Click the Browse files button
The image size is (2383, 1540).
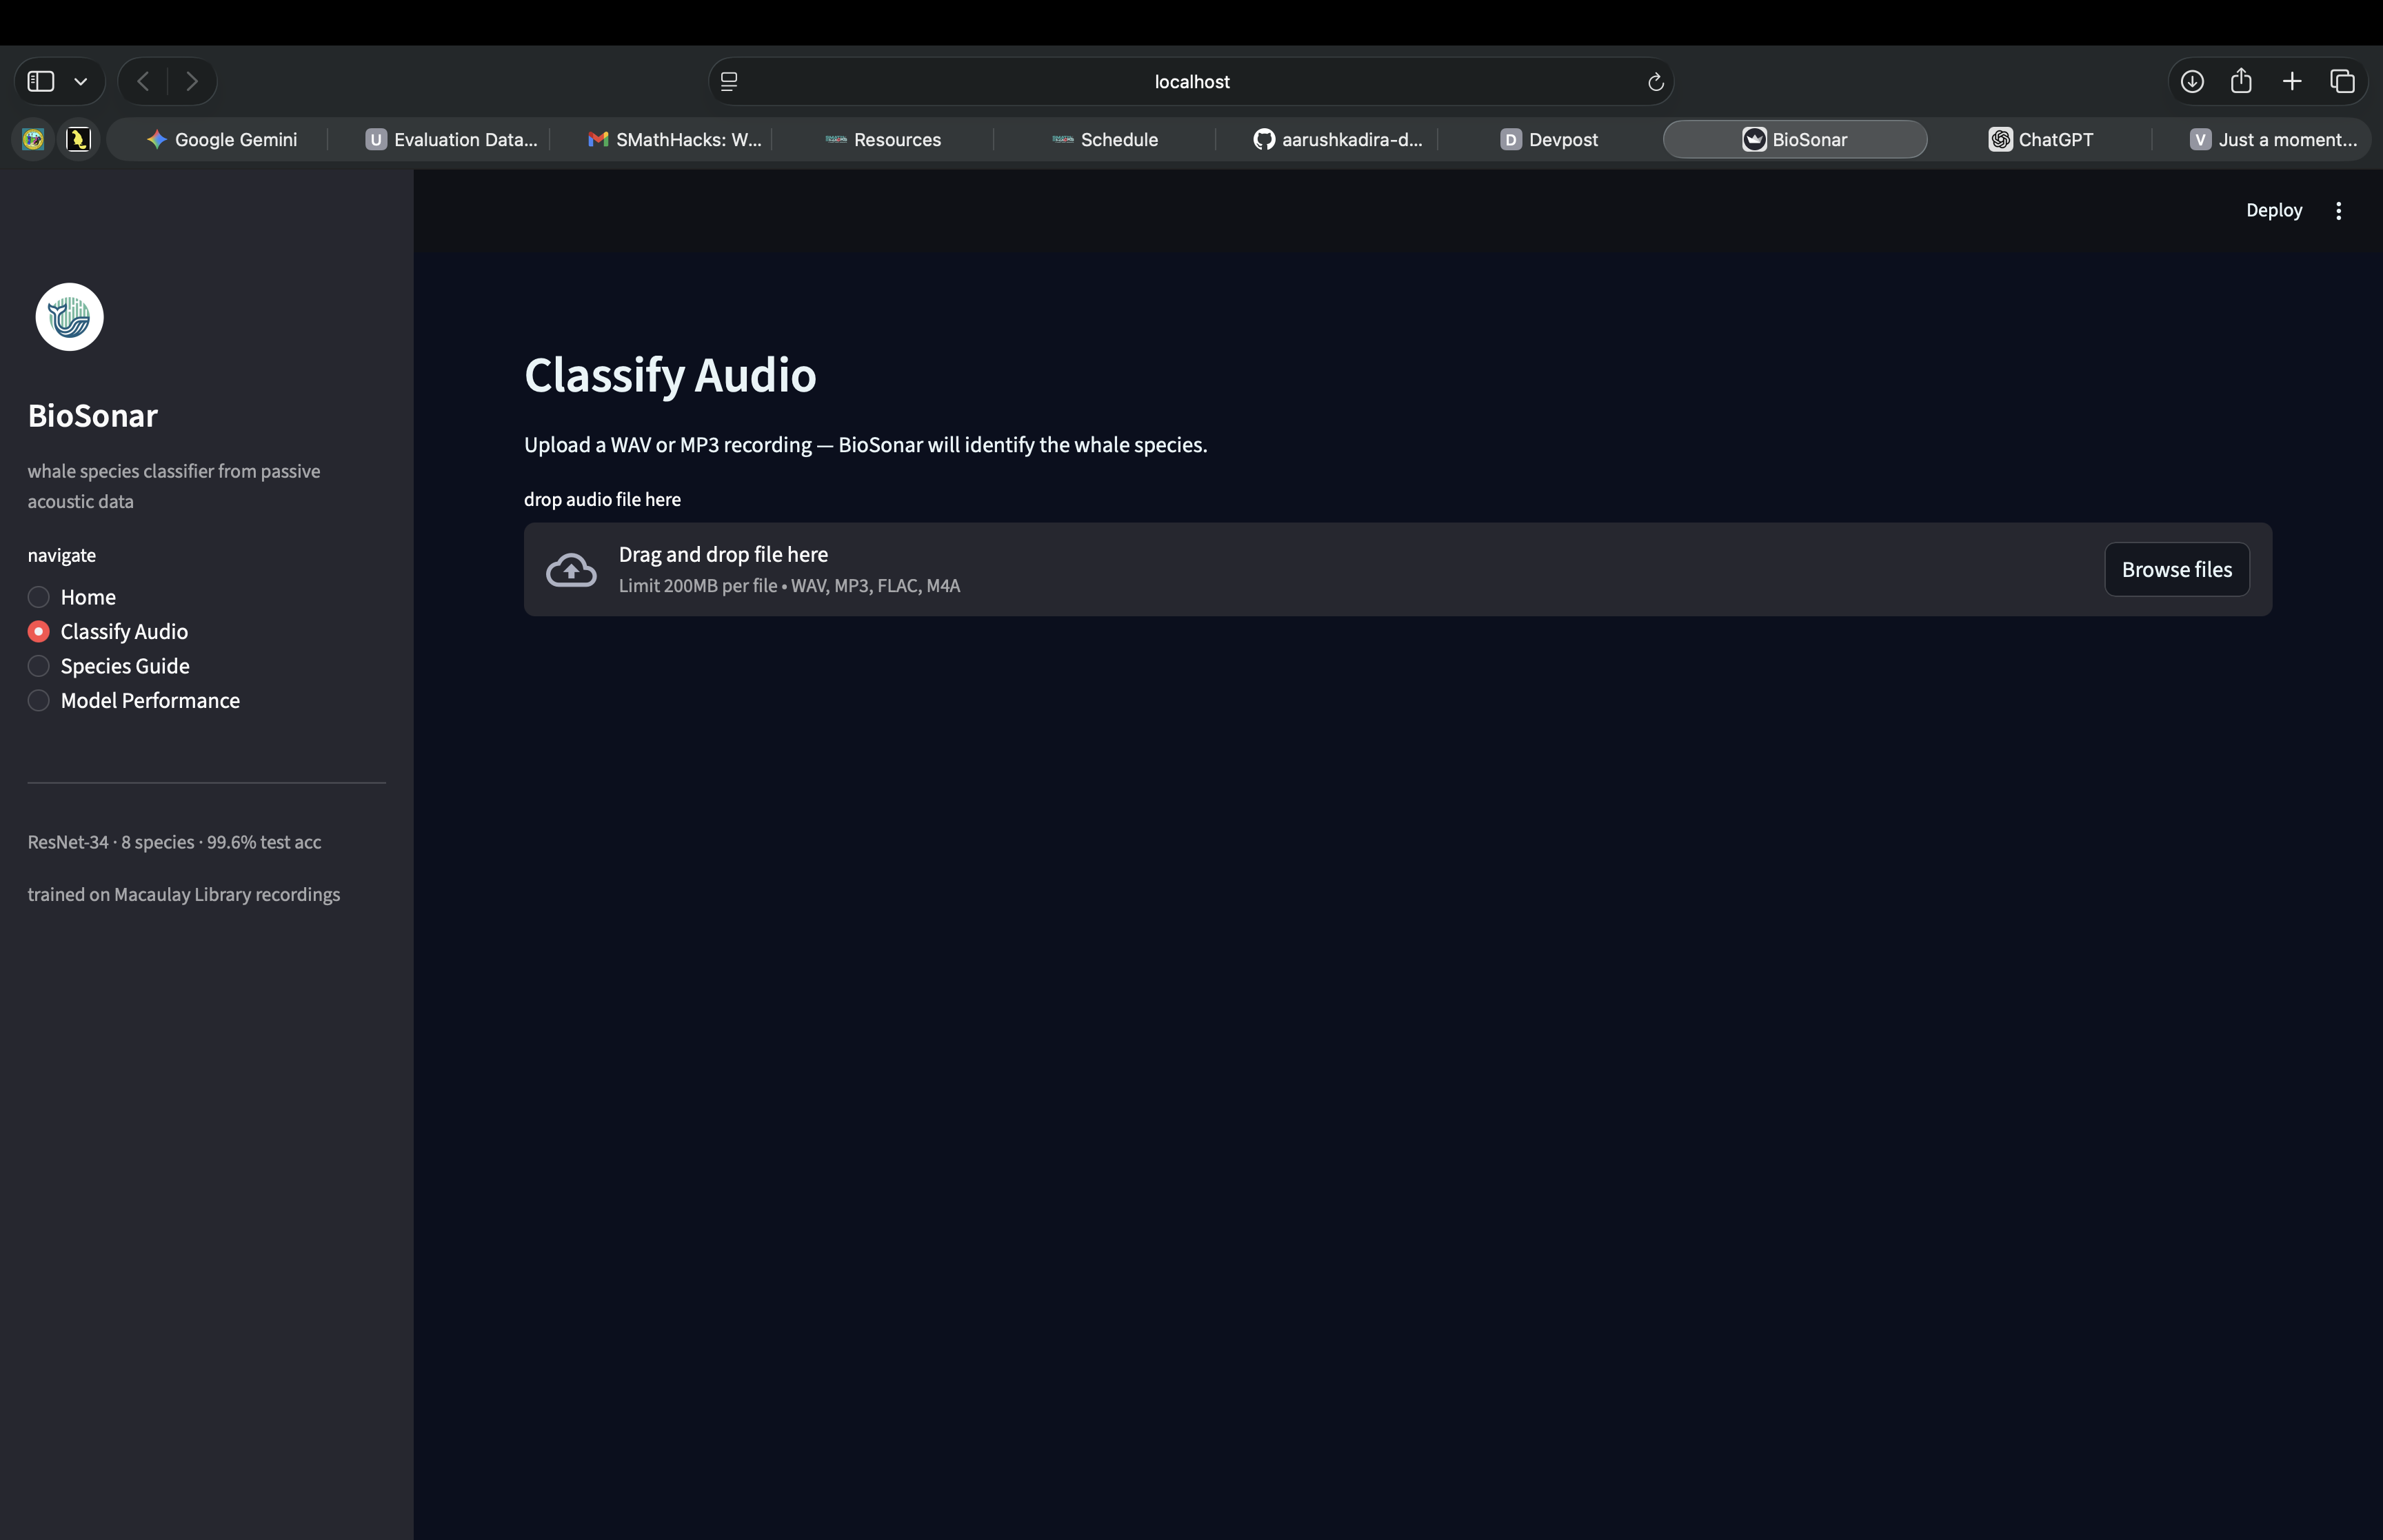coord(2176,570)
